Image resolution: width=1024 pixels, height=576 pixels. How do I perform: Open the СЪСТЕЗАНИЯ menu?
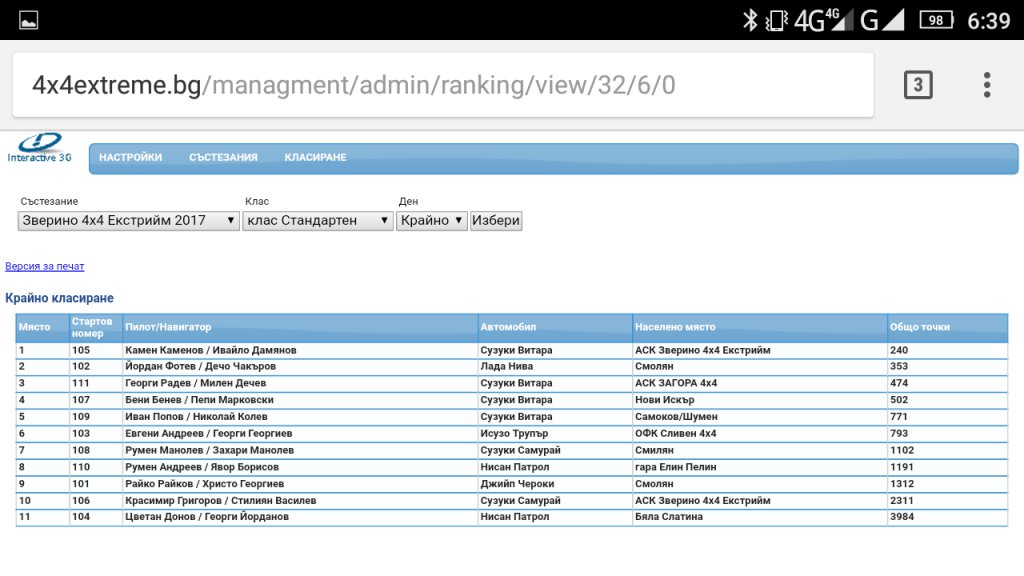pos(223,158)
